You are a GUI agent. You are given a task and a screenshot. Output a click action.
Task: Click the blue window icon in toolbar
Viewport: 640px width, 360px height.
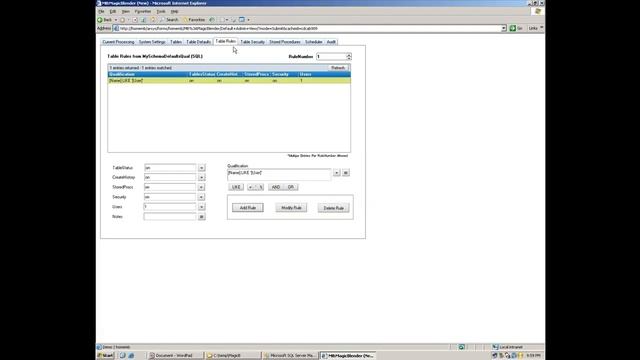coord(242,20)
